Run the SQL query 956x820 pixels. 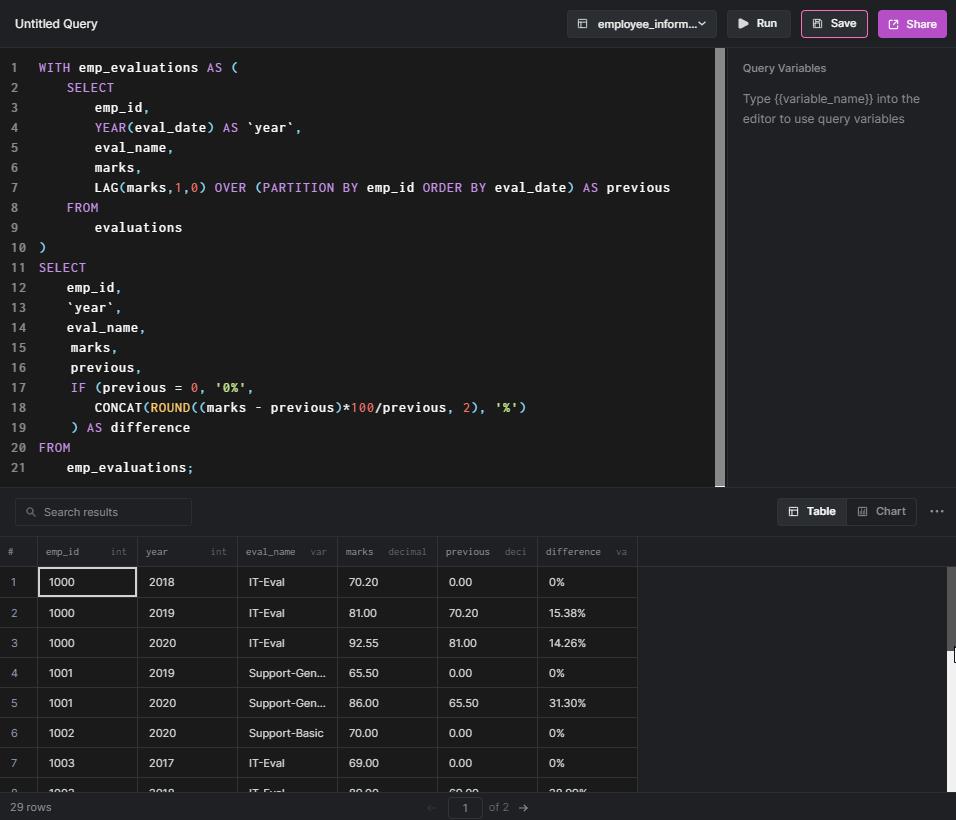tap(758, 24)
